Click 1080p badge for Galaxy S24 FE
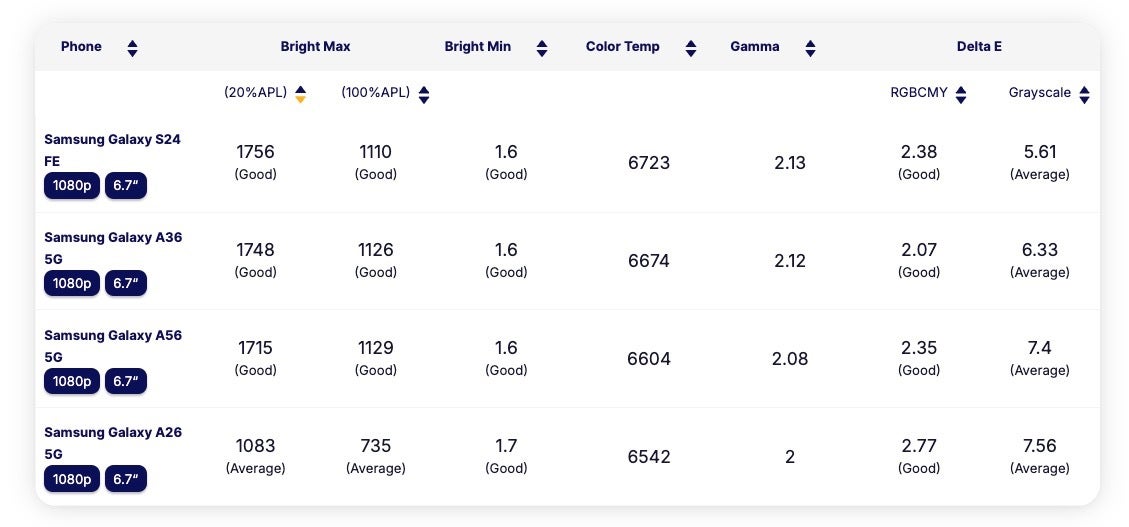The width and height of the screenshot is (1129, 527). click(72, 186)
